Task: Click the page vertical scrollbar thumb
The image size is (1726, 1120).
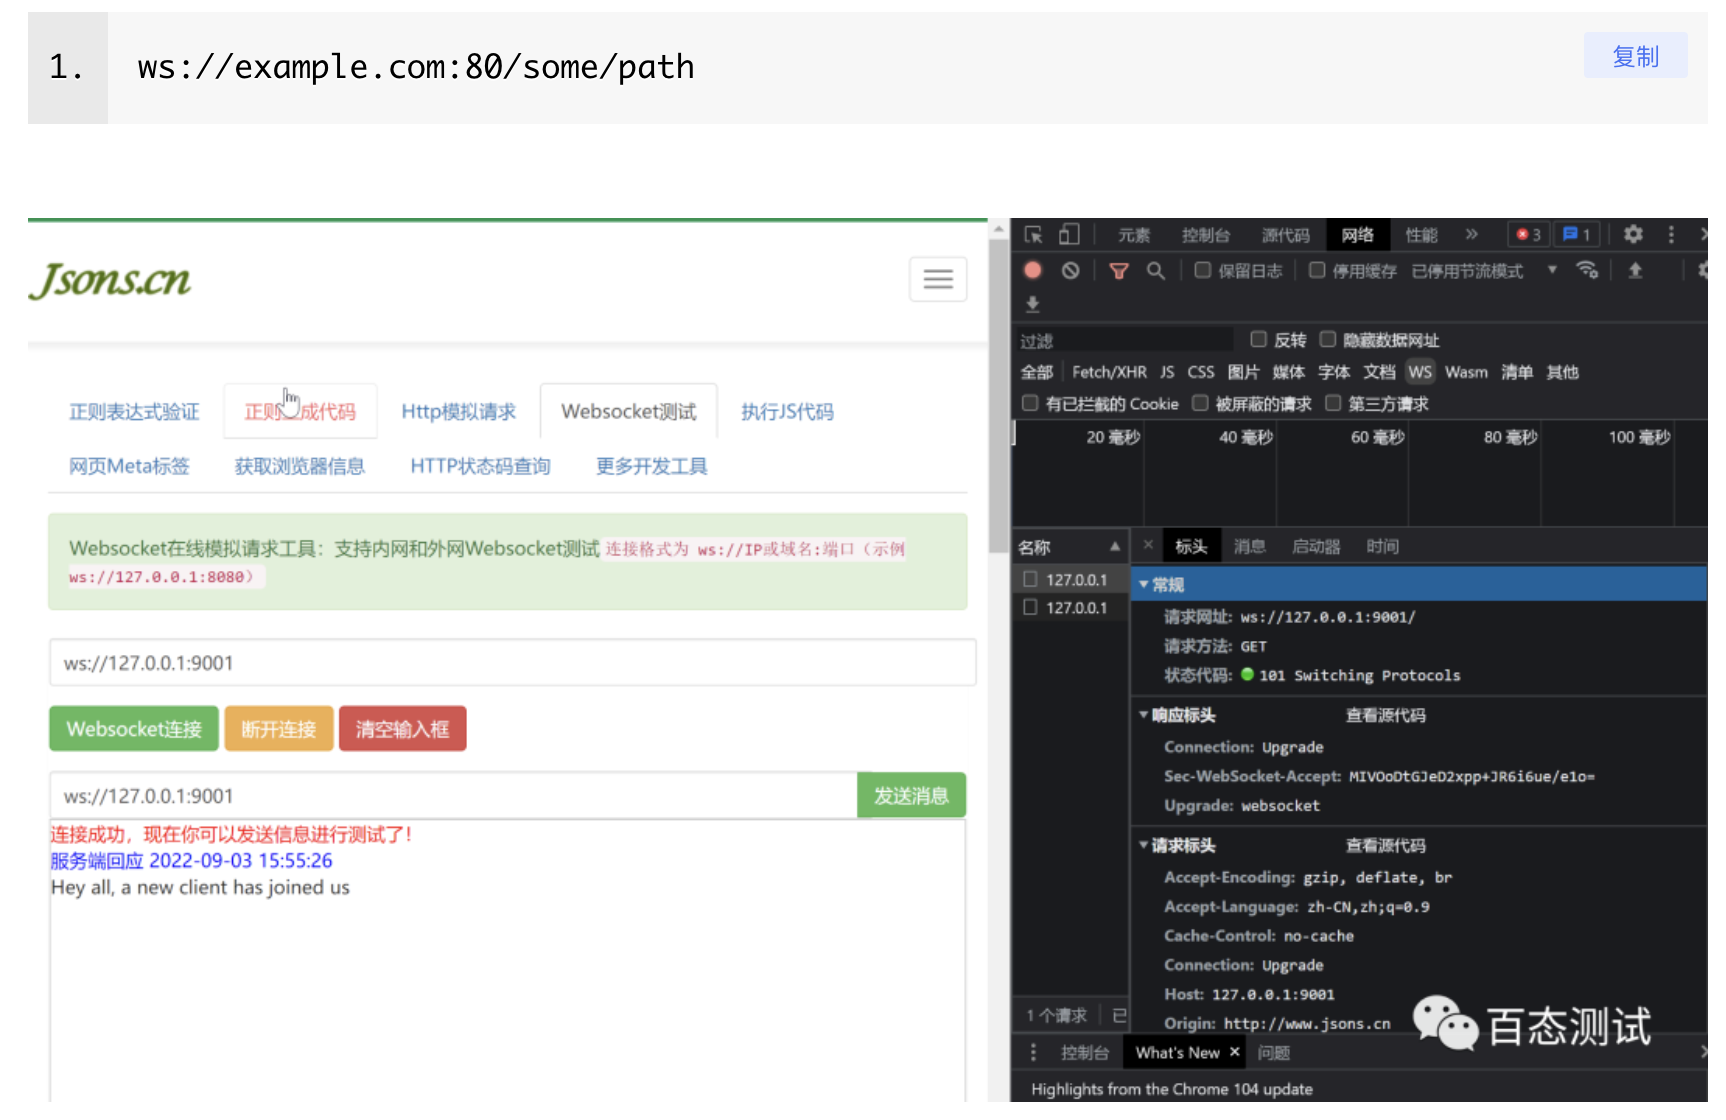Action: (x=998, y=395)
